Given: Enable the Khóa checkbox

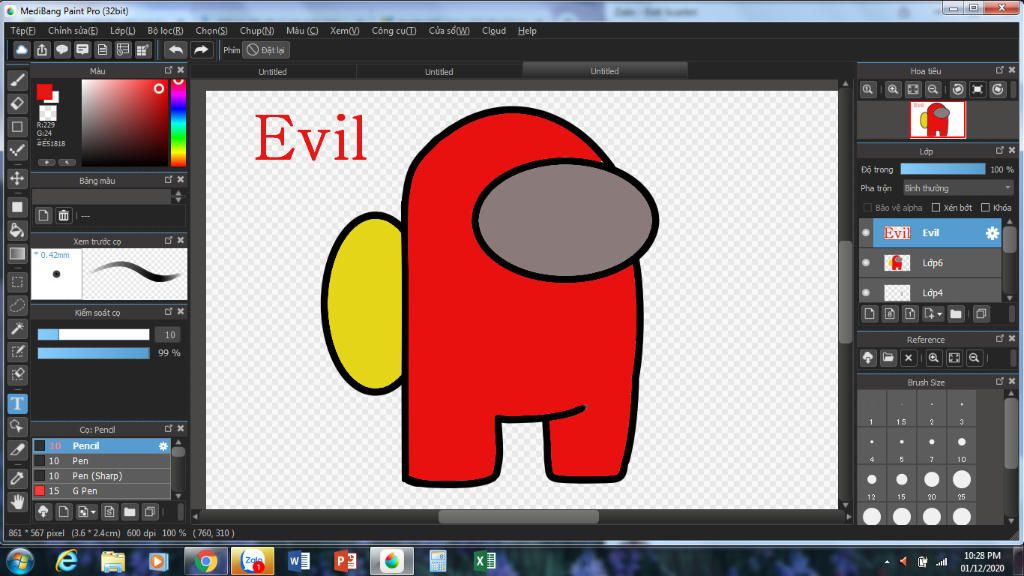Looking at the screenshot, I should 985,208.
